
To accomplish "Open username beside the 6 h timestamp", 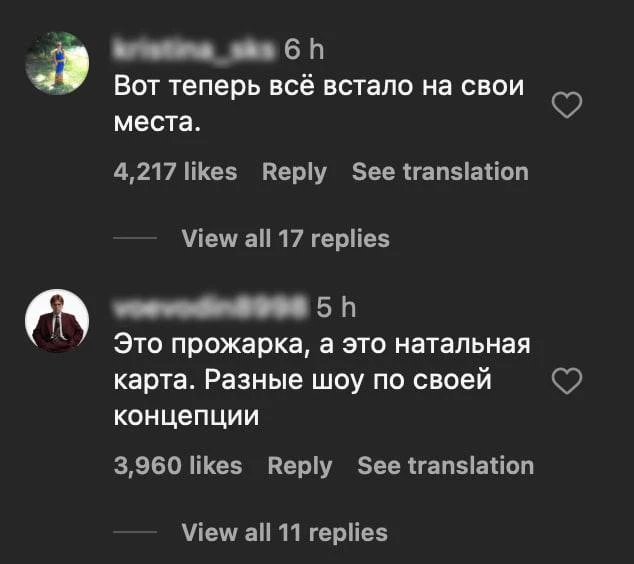I will point(195,49).
